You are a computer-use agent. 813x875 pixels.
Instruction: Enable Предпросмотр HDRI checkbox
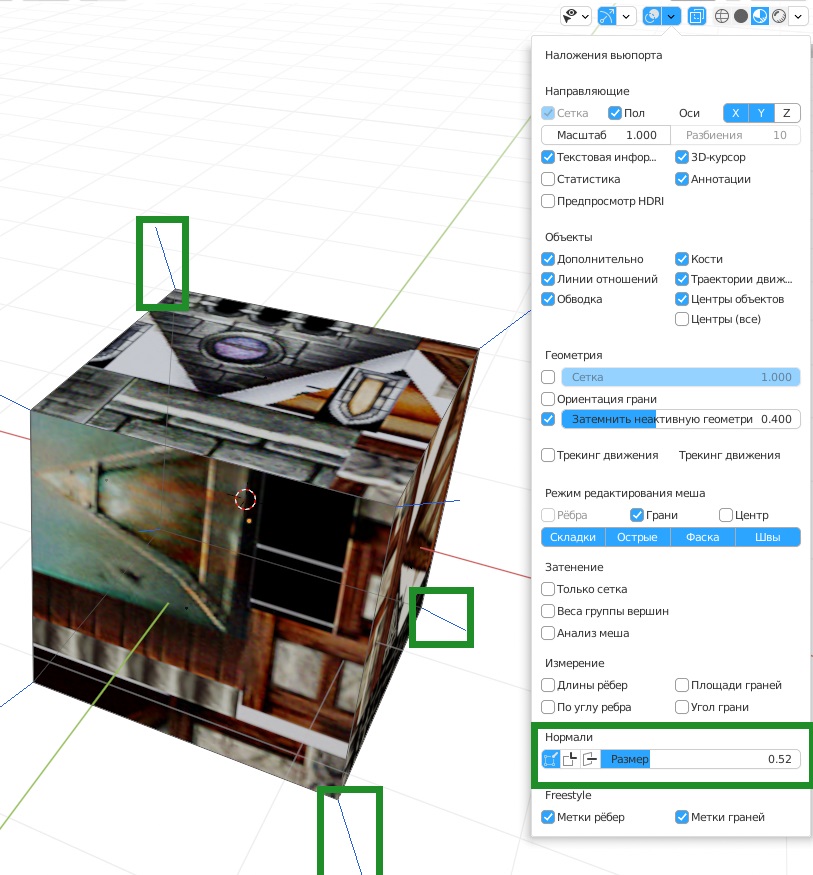(x=548, y=201)
